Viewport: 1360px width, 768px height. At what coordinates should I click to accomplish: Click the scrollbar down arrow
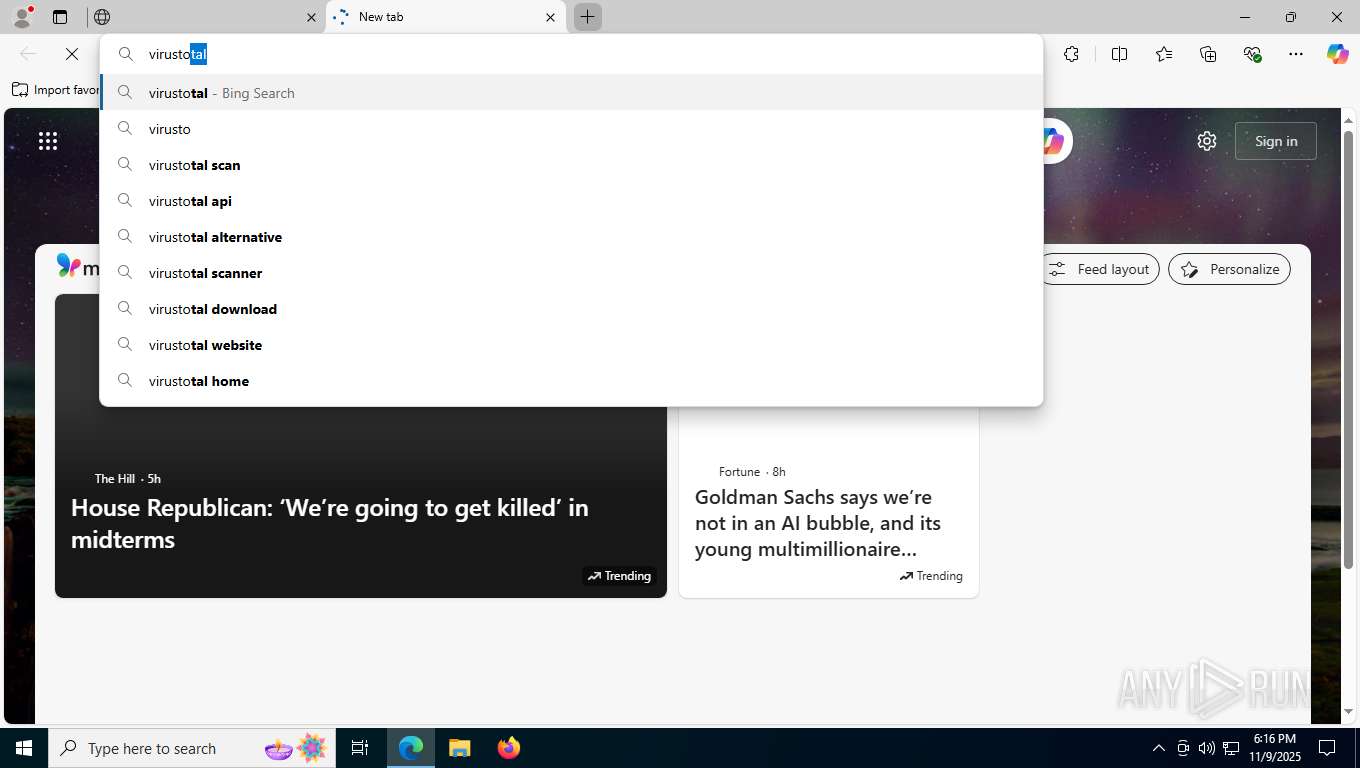point(1348,712)
